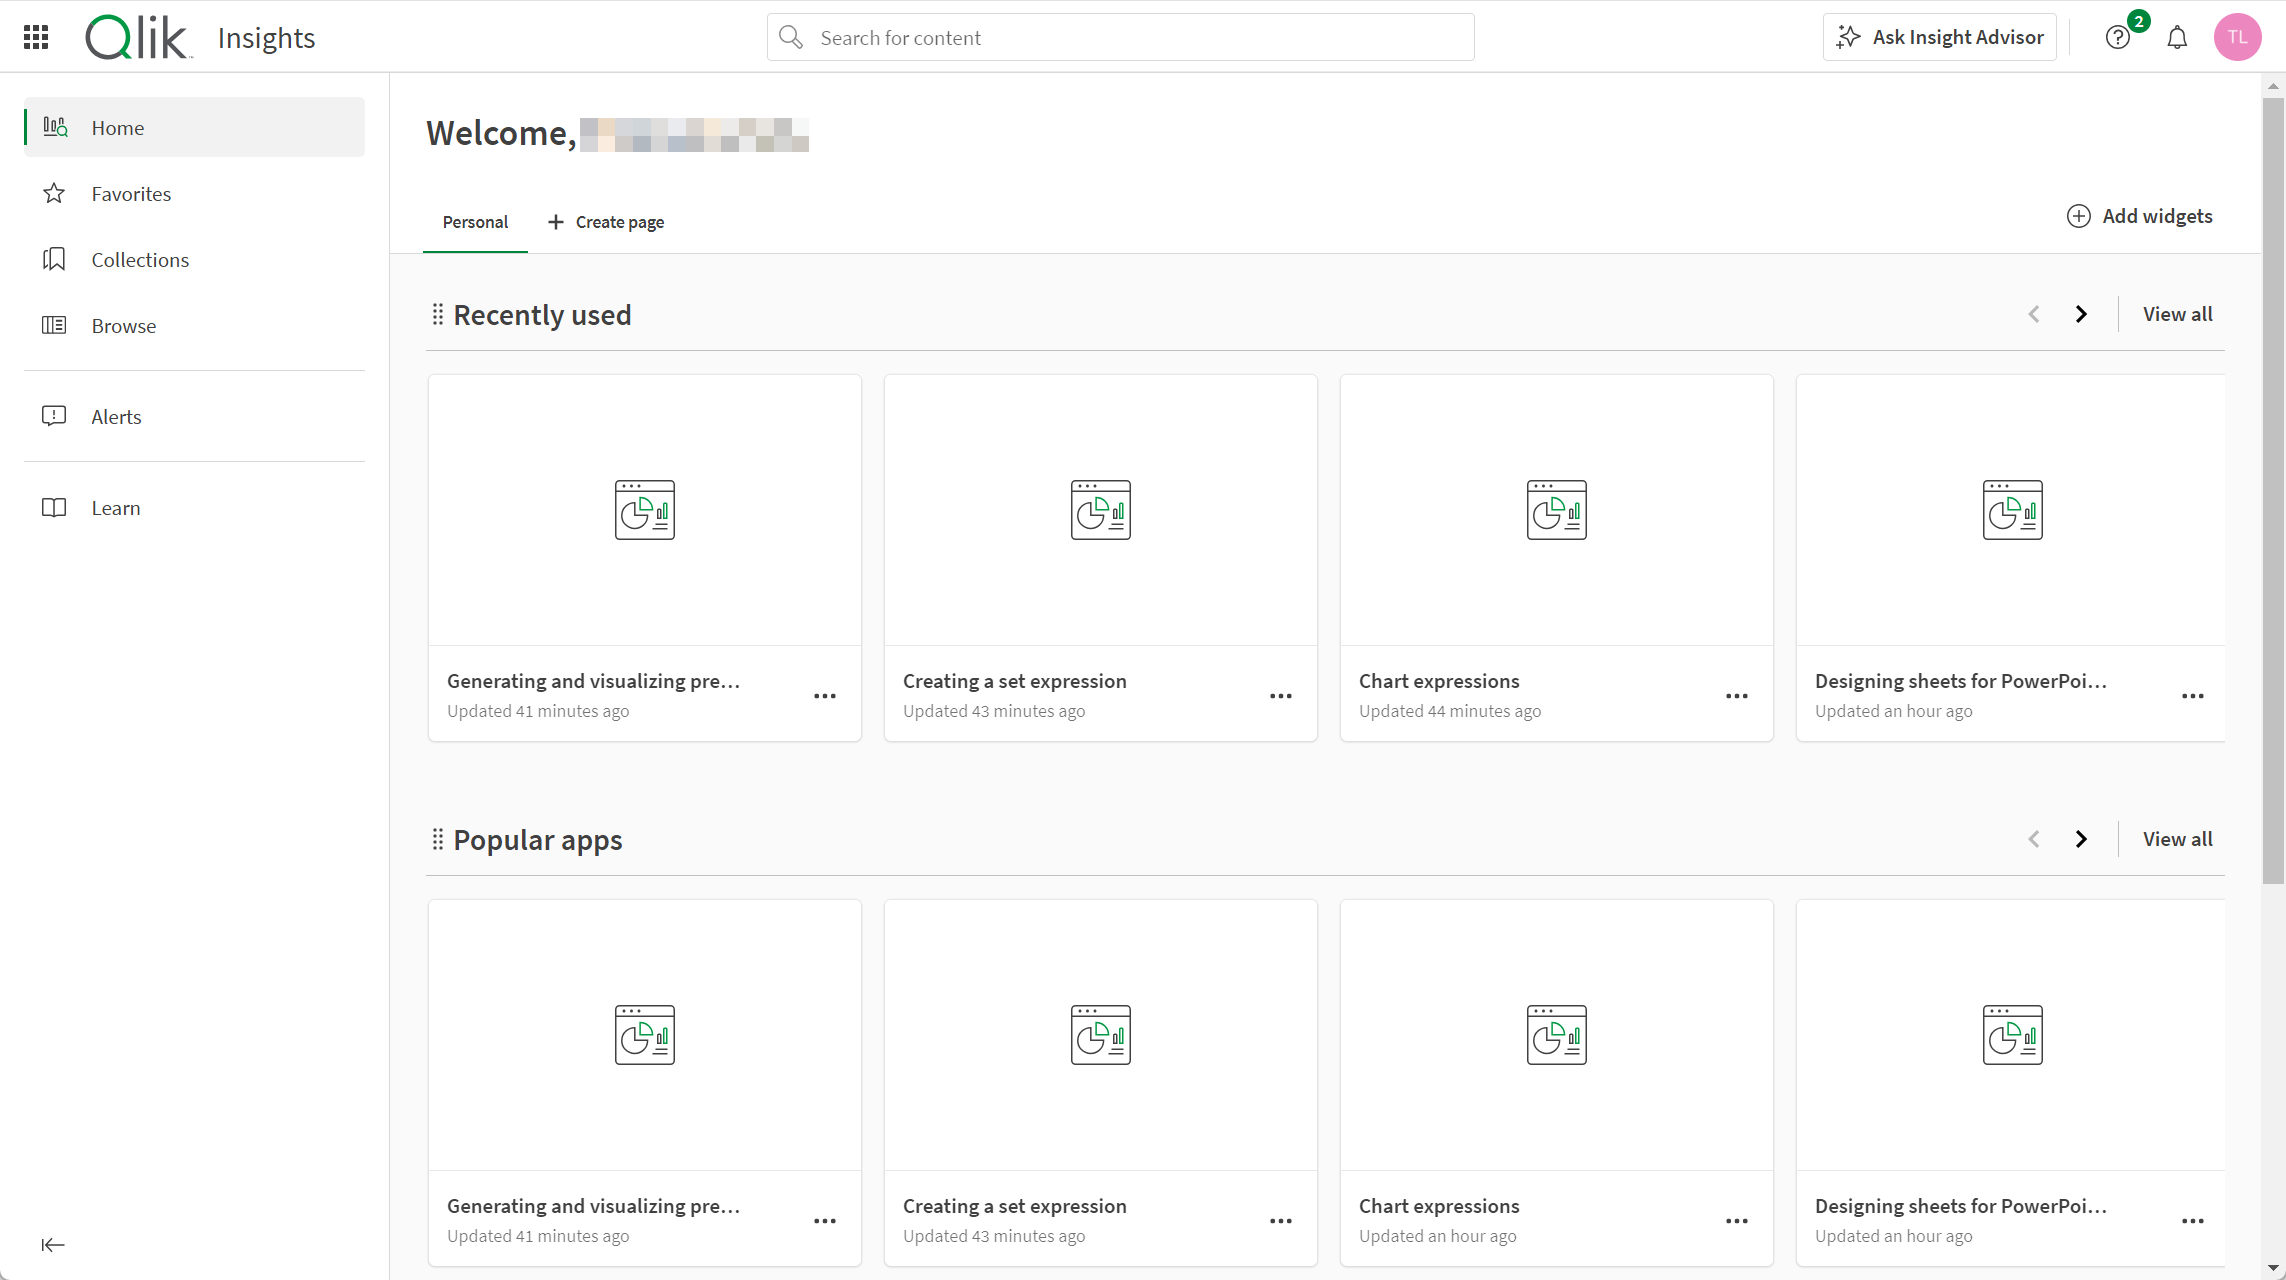
Task: Open the help menu with badge
Action: [x=2117, y=37]
